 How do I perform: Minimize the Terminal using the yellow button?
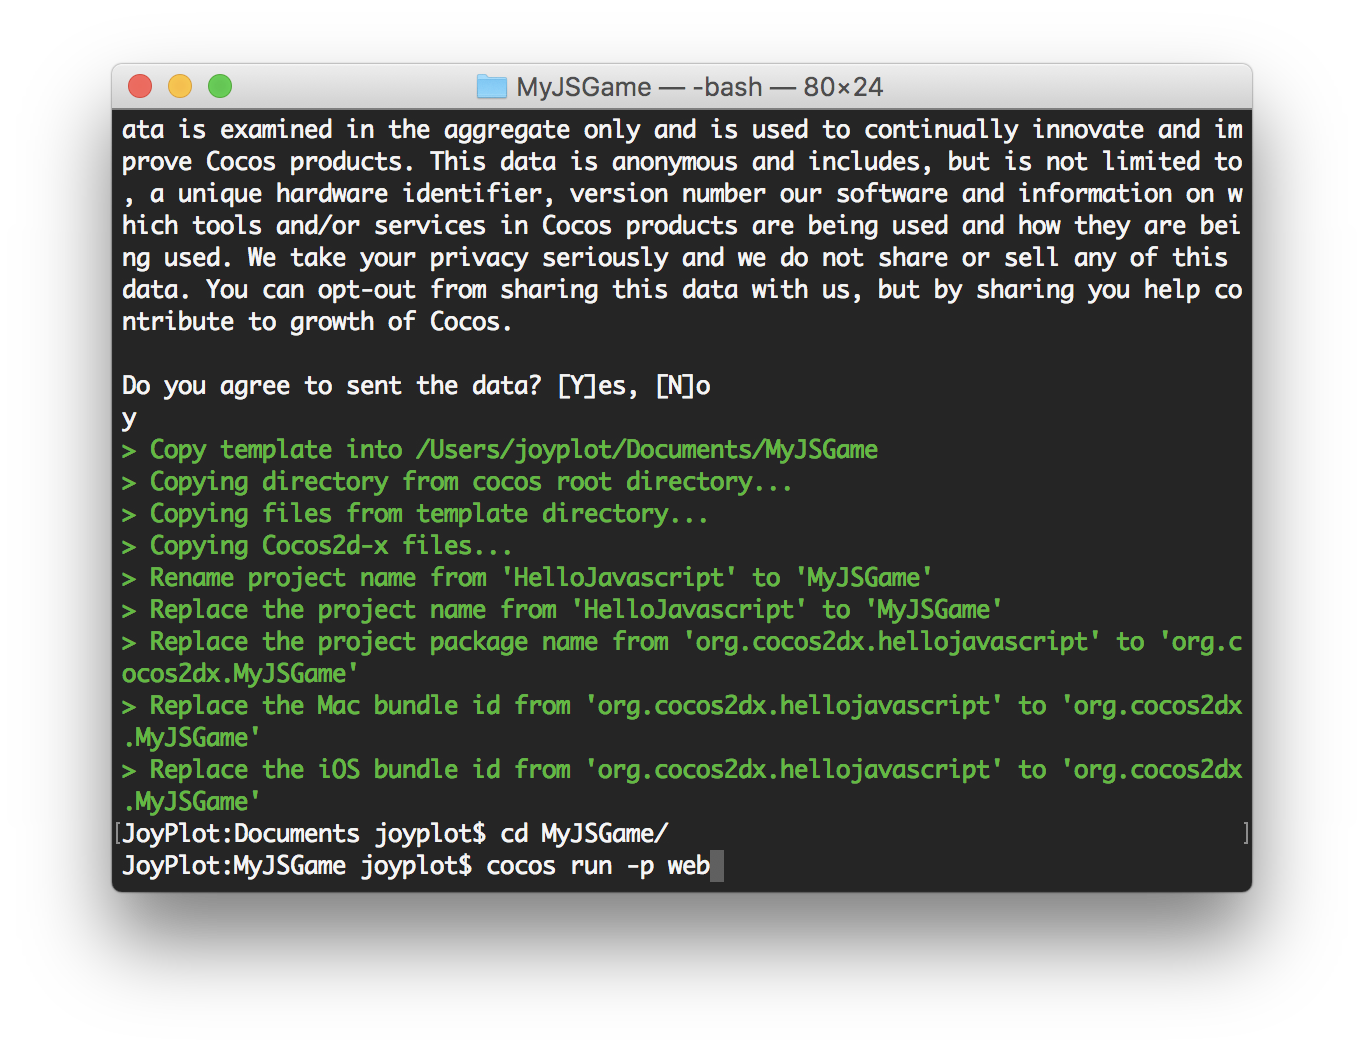click(180, 87)
